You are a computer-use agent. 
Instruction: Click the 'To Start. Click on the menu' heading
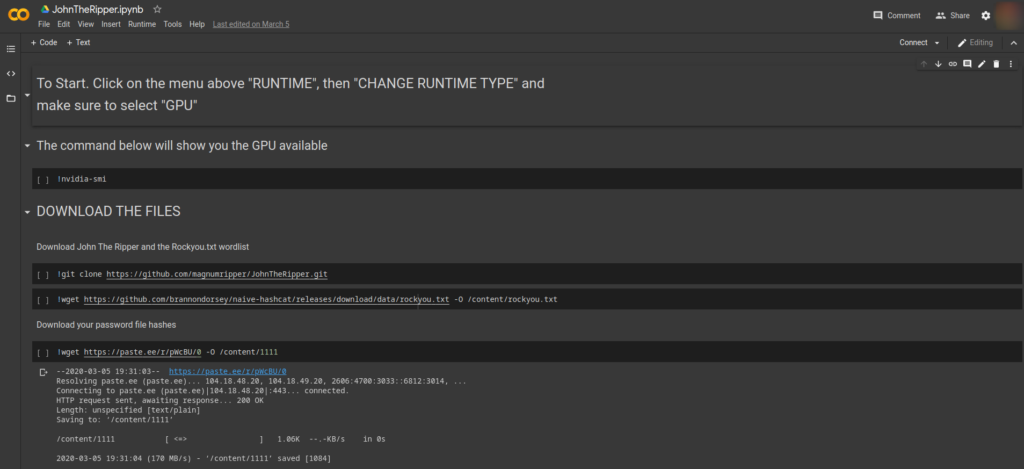click(x=290, y=94)
